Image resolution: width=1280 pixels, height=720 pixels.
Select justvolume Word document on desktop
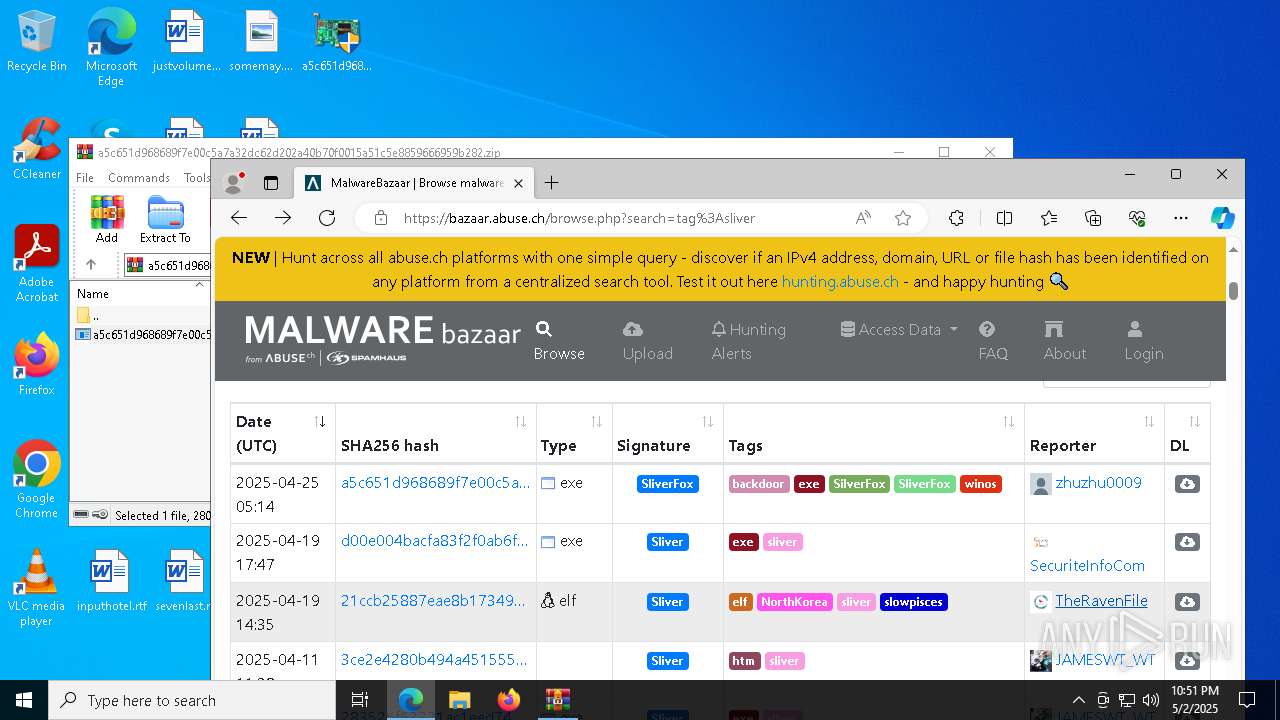coord(186,42)
